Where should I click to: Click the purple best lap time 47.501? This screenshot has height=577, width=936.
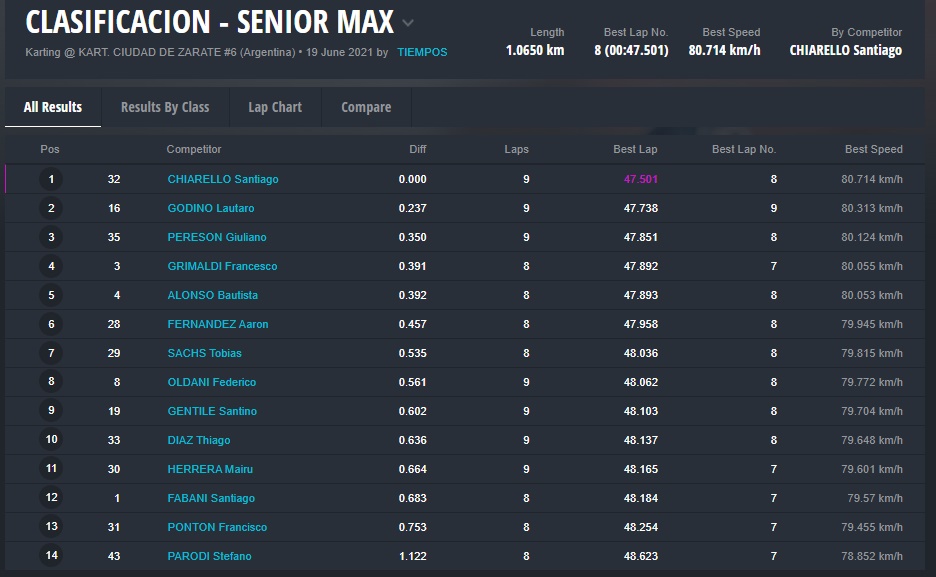[640, 180]
